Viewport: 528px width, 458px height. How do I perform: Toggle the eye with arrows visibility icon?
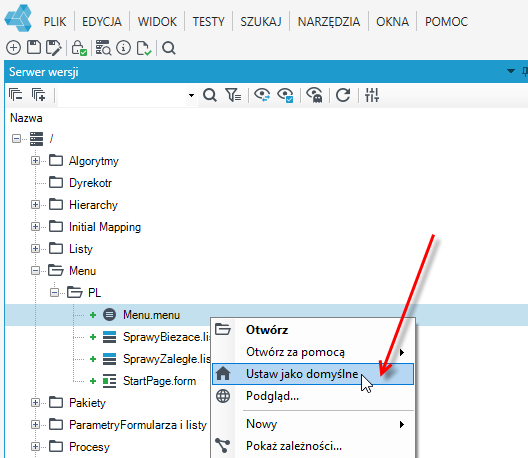coord(262,95)
